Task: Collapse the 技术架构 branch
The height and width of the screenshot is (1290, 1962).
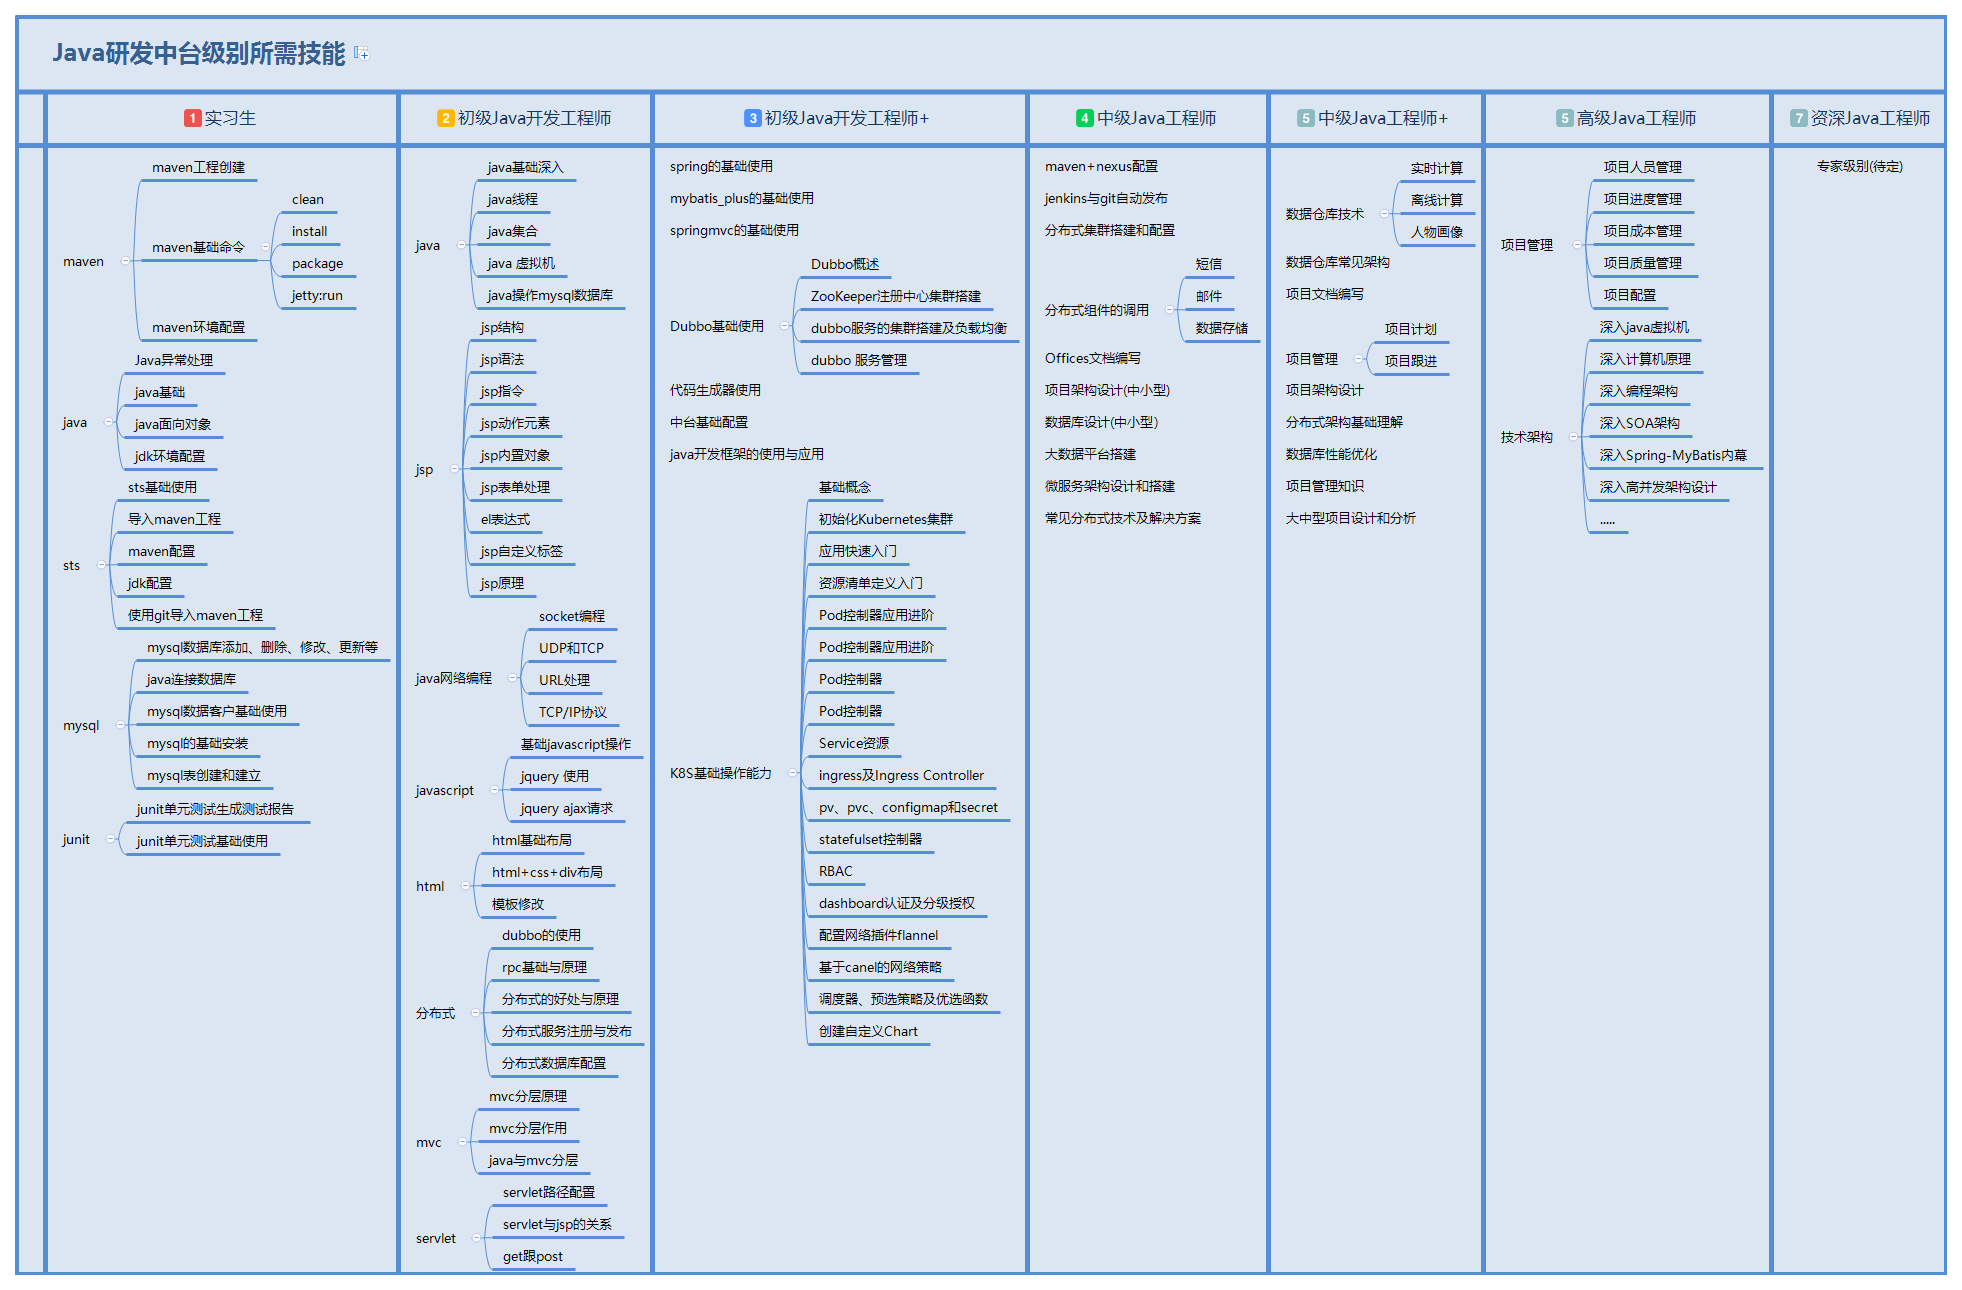Action: click(1573, 437)
